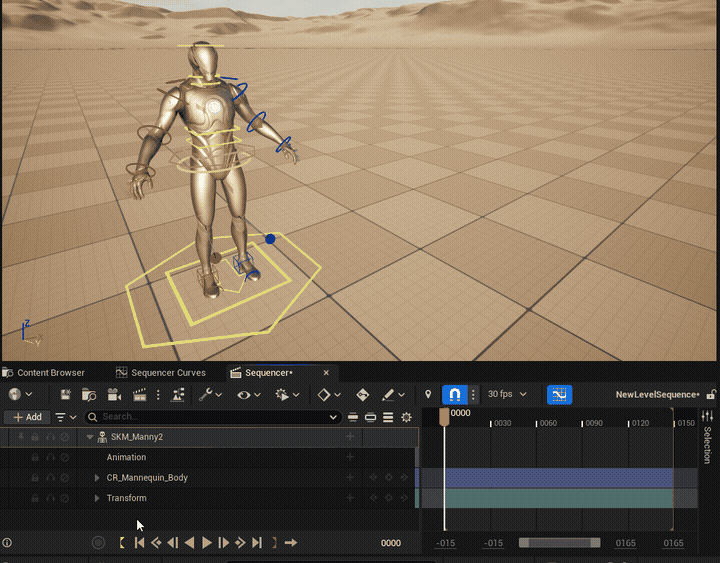
Task: Click the Sequencer settings gear icon
Action: tap(406, 417)
